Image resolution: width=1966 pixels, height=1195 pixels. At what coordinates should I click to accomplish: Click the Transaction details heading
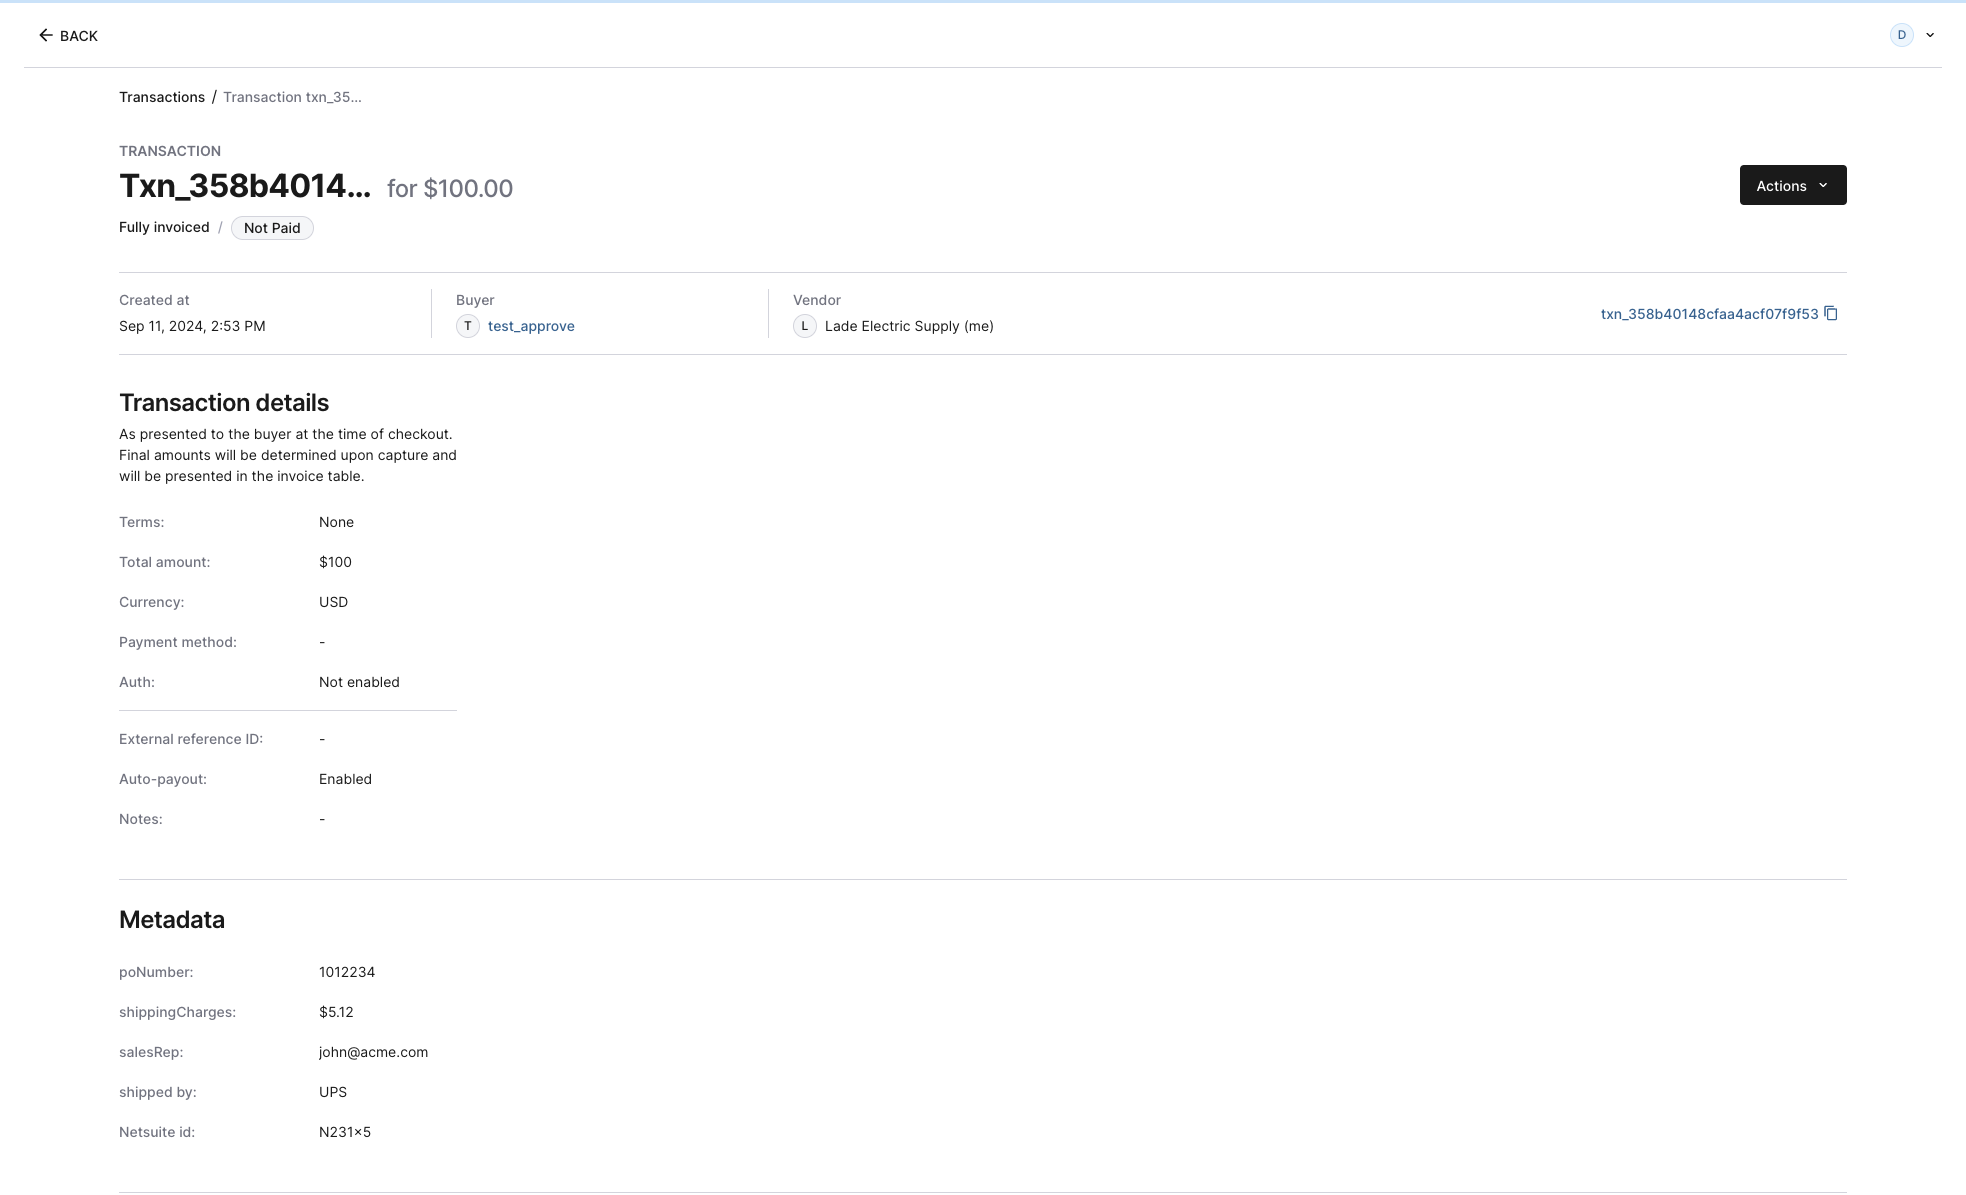(224, 402)
